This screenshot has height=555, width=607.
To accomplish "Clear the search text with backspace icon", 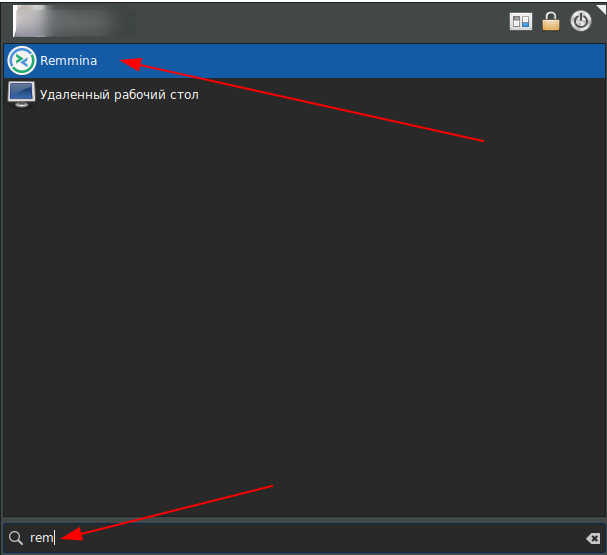I will (x=593, y=538).
